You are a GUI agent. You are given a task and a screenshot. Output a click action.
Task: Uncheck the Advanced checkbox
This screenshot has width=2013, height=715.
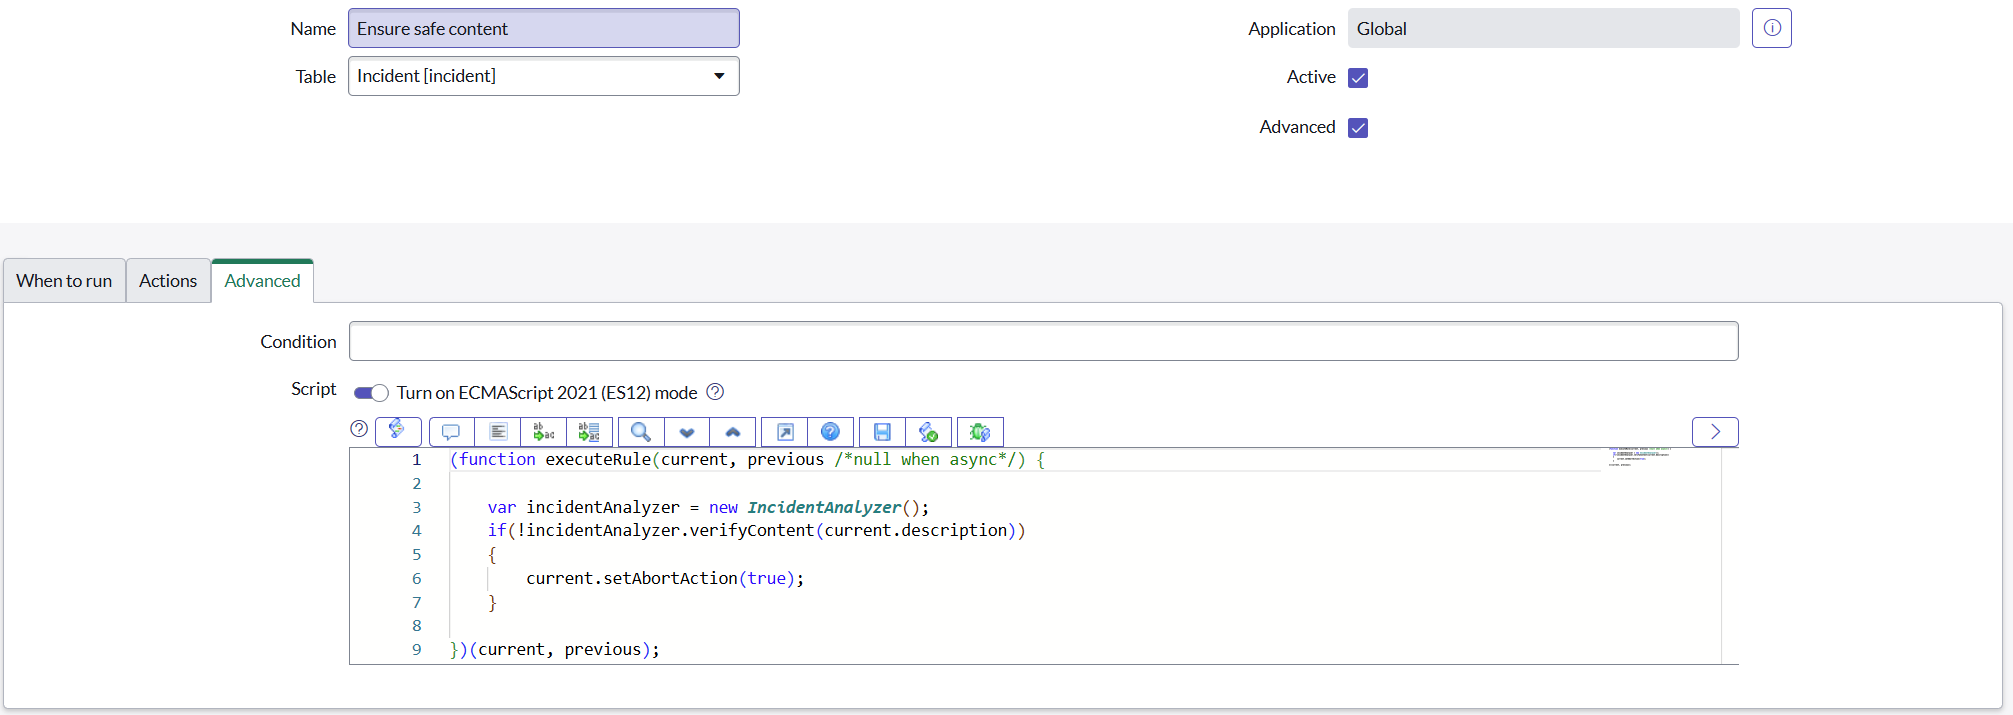pos(1358,128)
